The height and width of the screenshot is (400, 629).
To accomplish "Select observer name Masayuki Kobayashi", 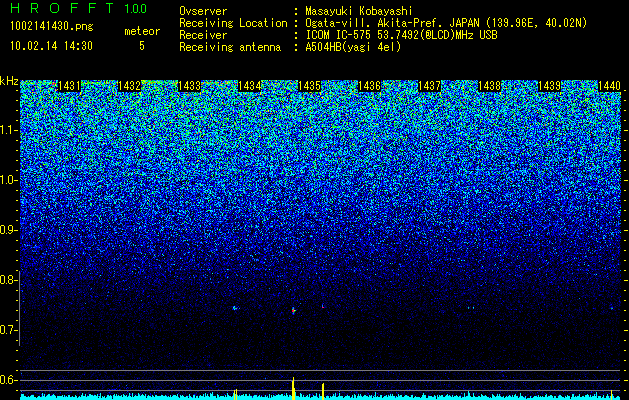I will [x=359, y=11].
